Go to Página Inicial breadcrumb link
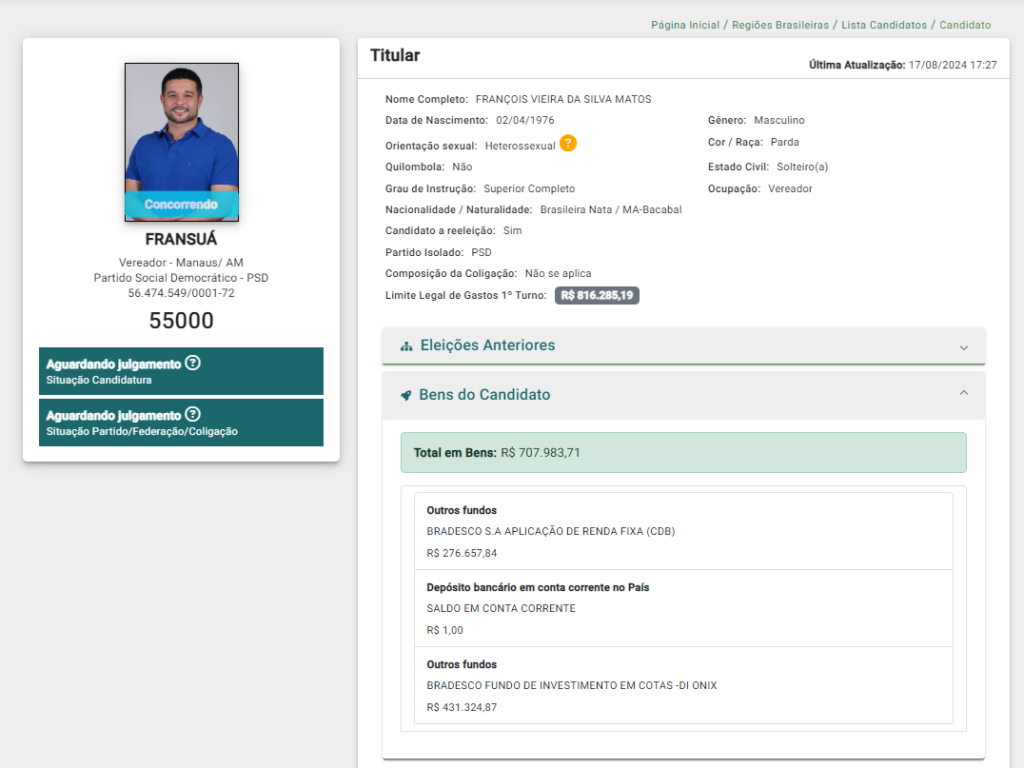The height and width of the screenshot is (768, 1024). point(685,25)
